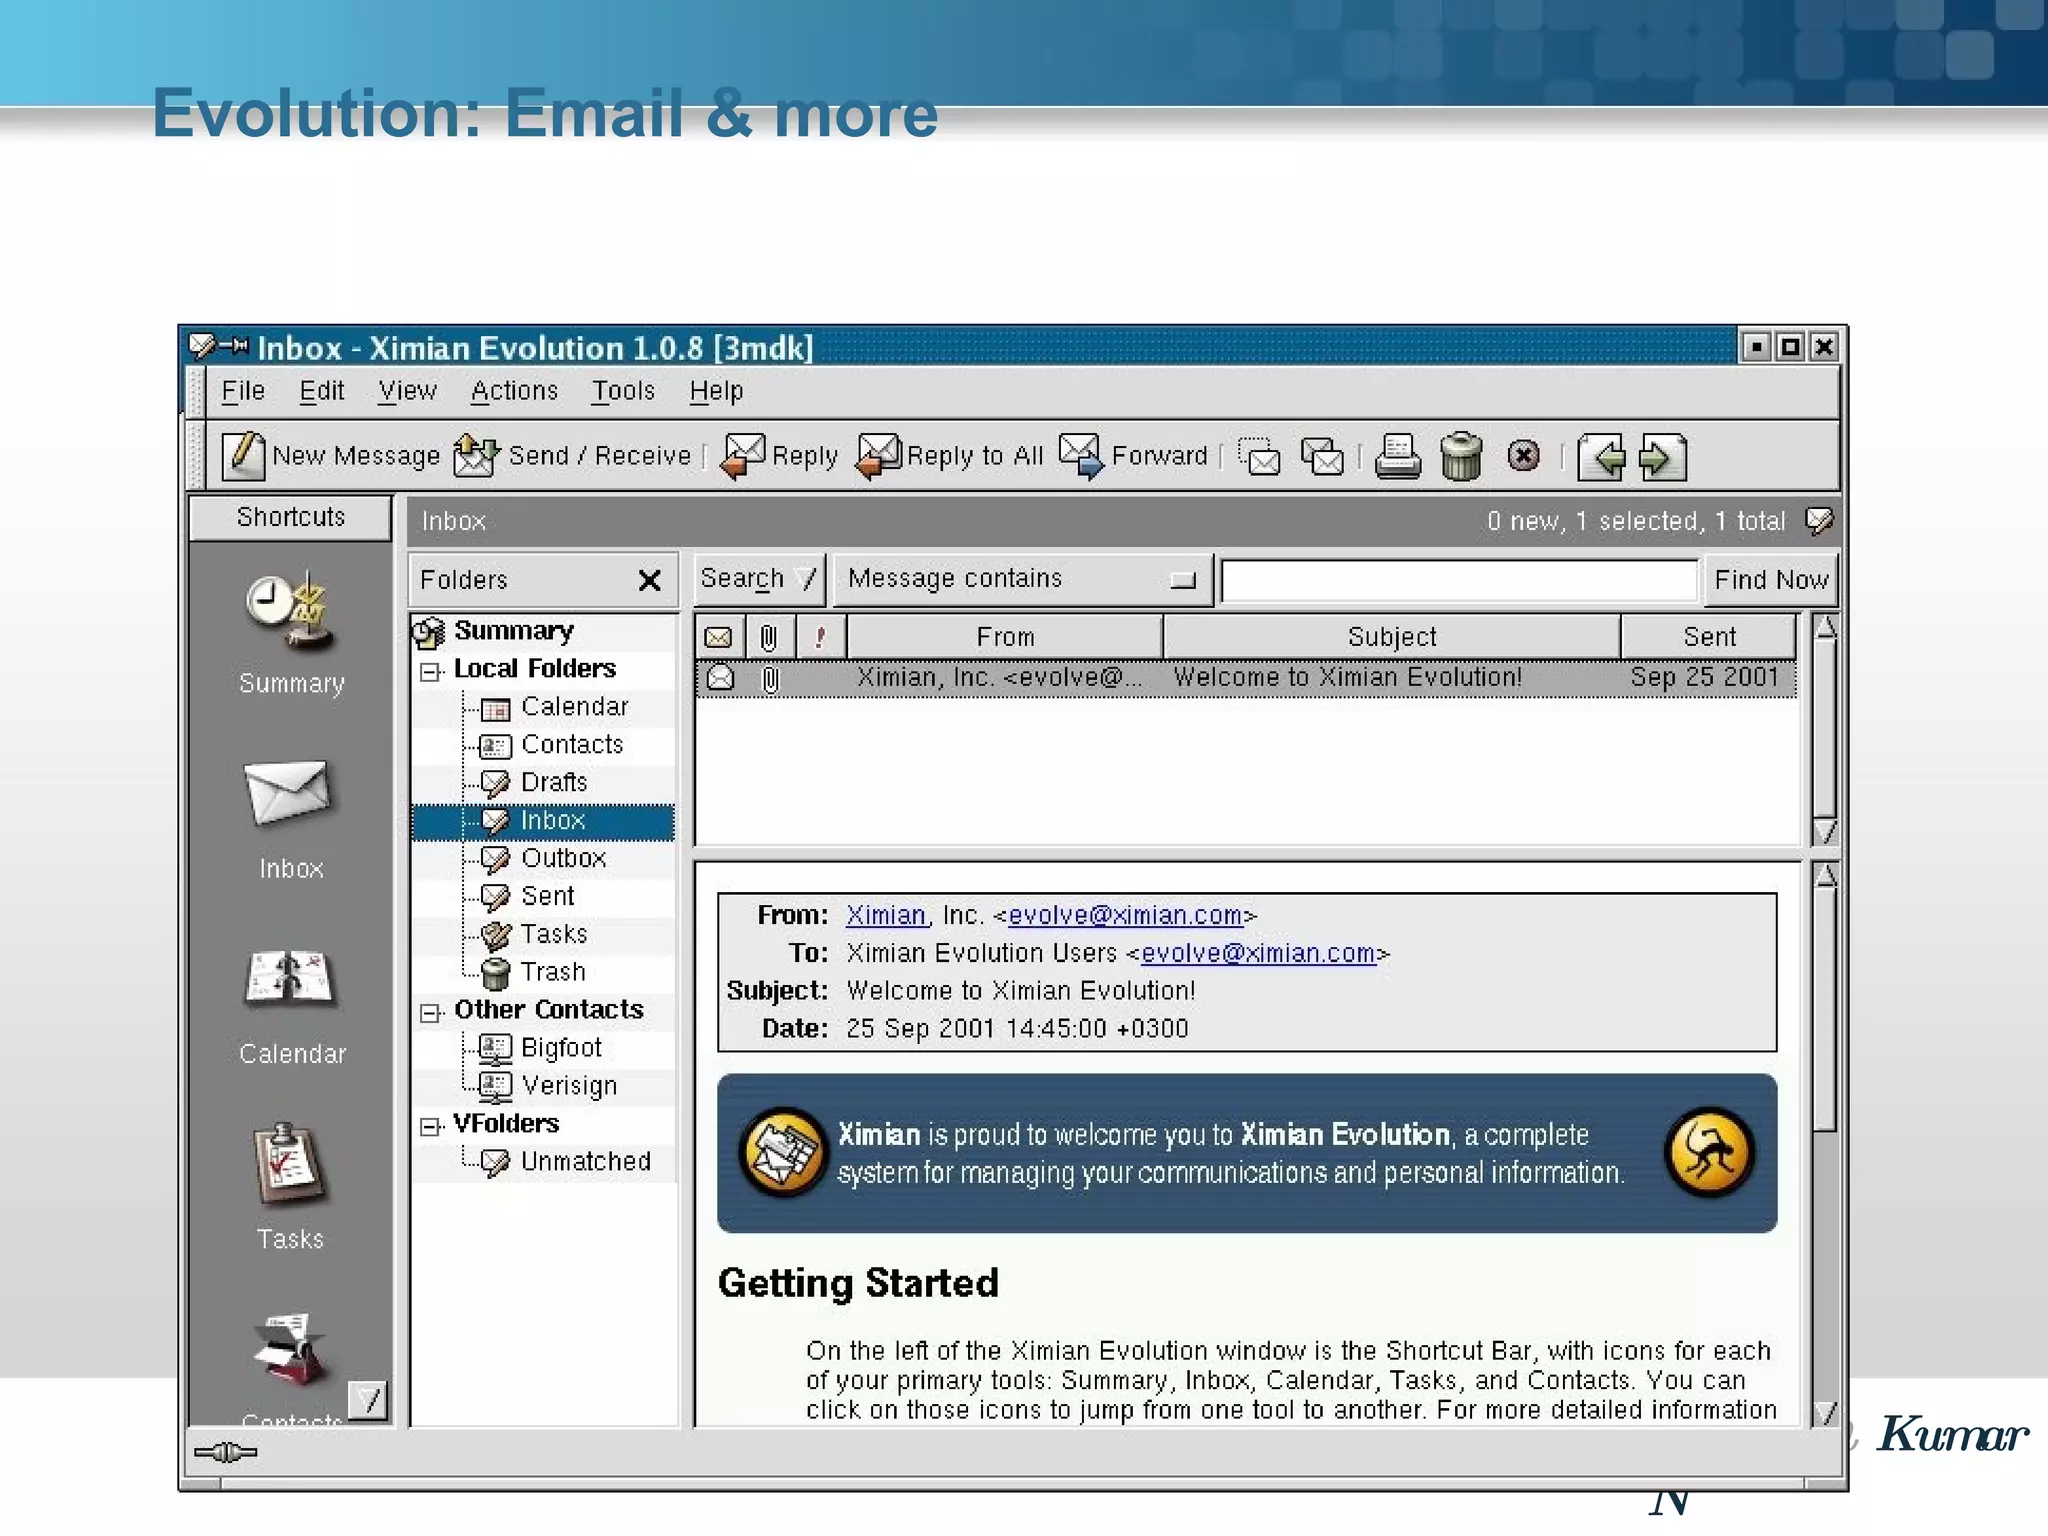This screenshot has height=1536, width=2048.
Task: Open the Actions menu
Action: point(514,391)
